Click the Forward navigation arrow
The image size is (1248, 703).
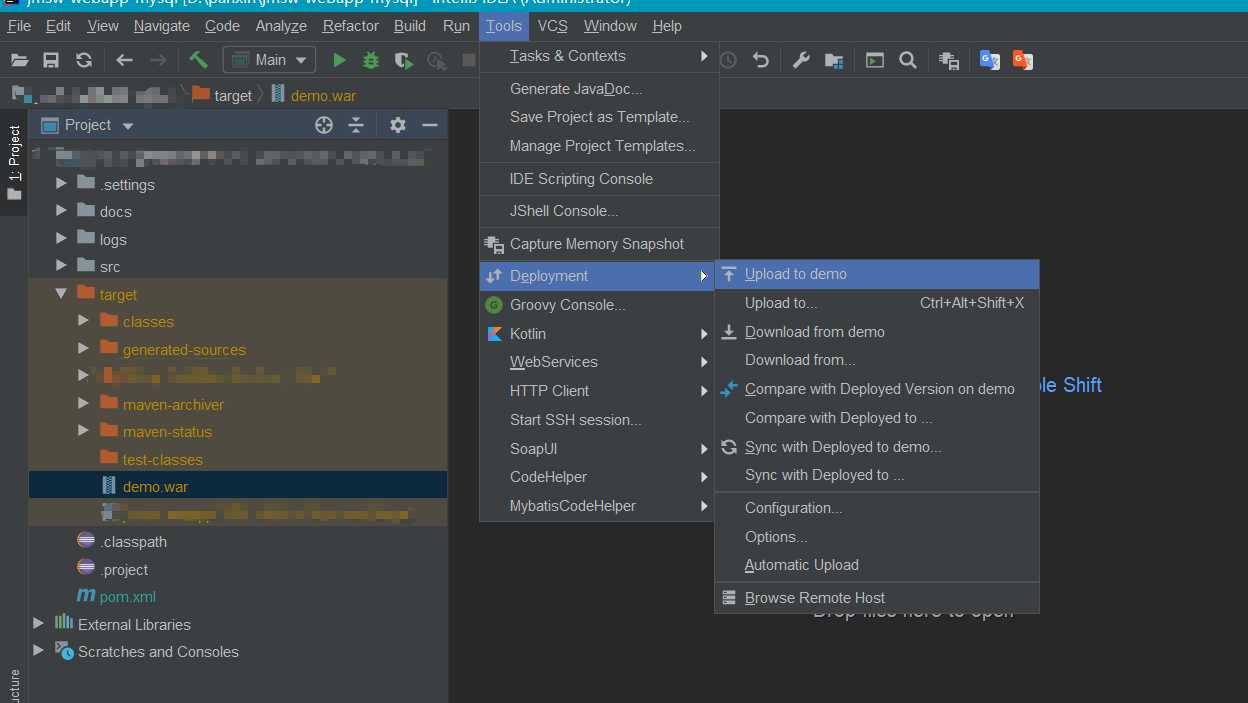point(158,60)
